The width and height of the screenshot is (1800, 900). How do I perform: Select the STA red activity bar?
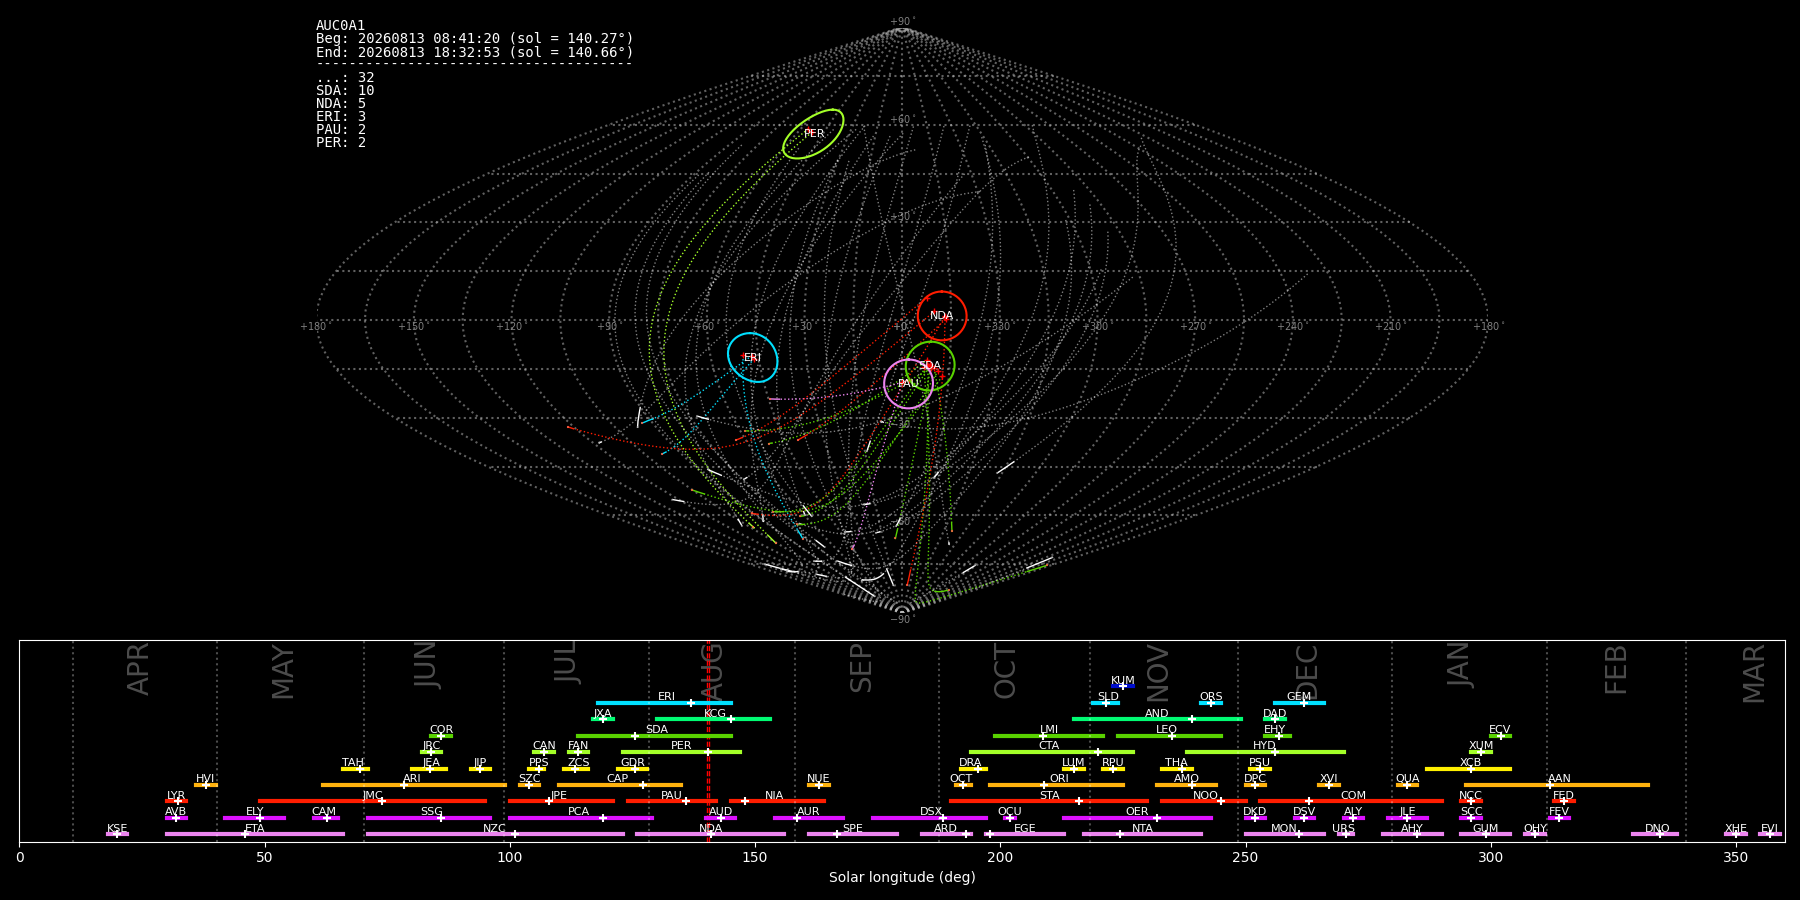[x=1049, y=801]
